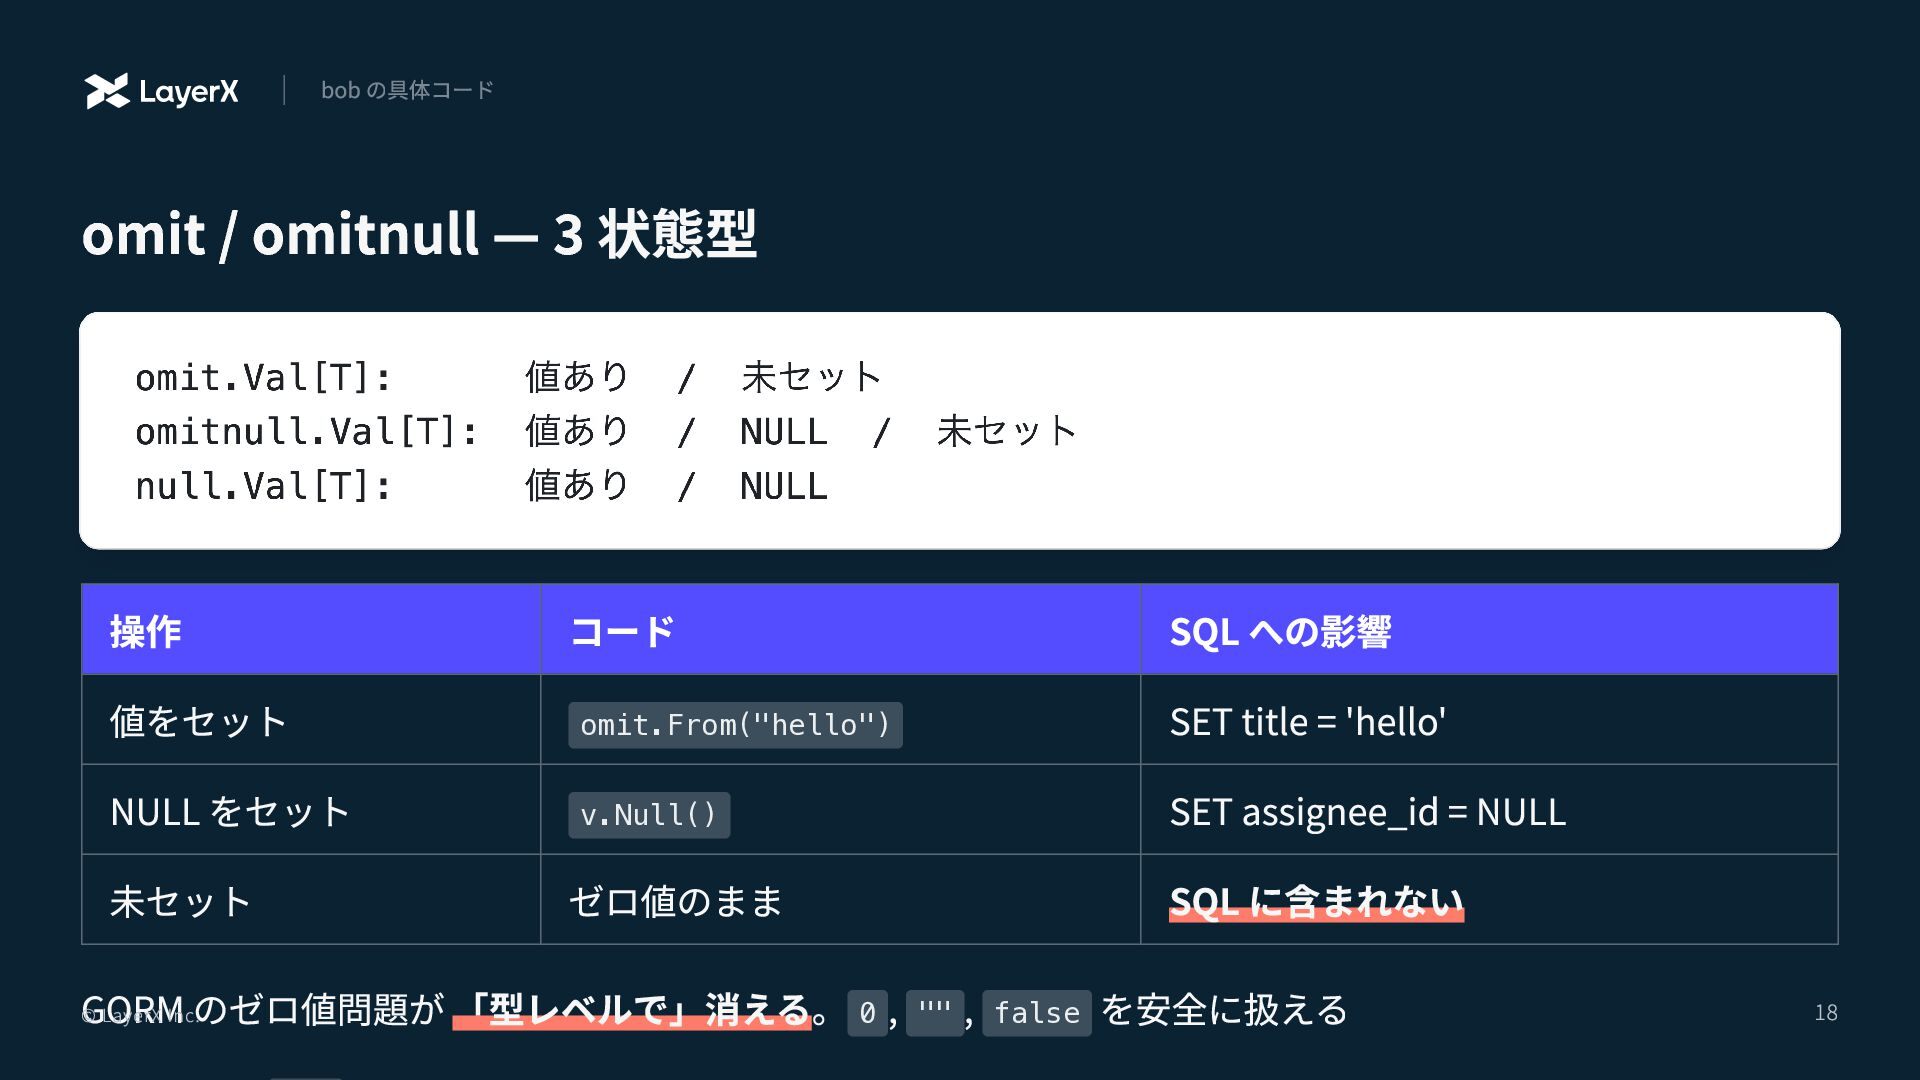Click the 'NULL をセット' table cell

pyautogui.click(x=230, y=811)
